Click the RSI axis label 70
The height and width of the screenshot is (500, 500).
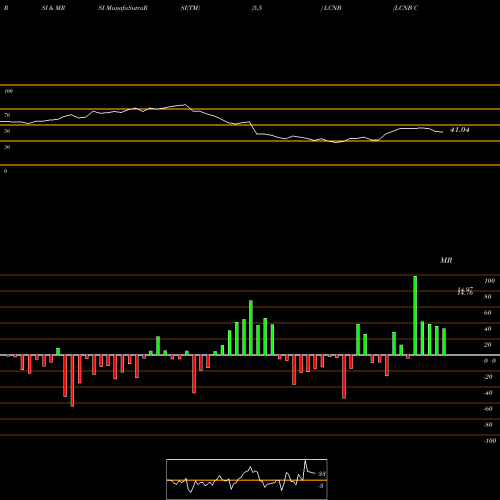coord(7,115)
